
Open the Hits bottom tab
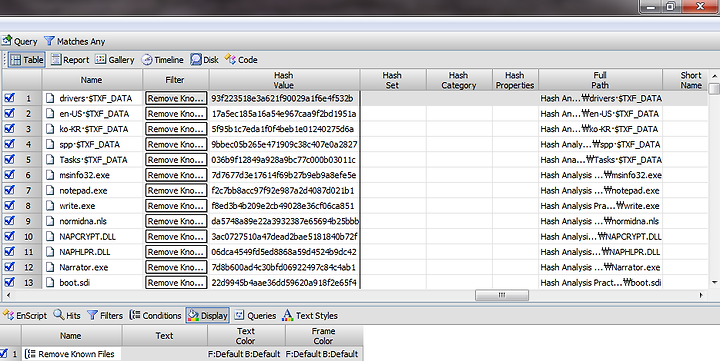(67, 316)
